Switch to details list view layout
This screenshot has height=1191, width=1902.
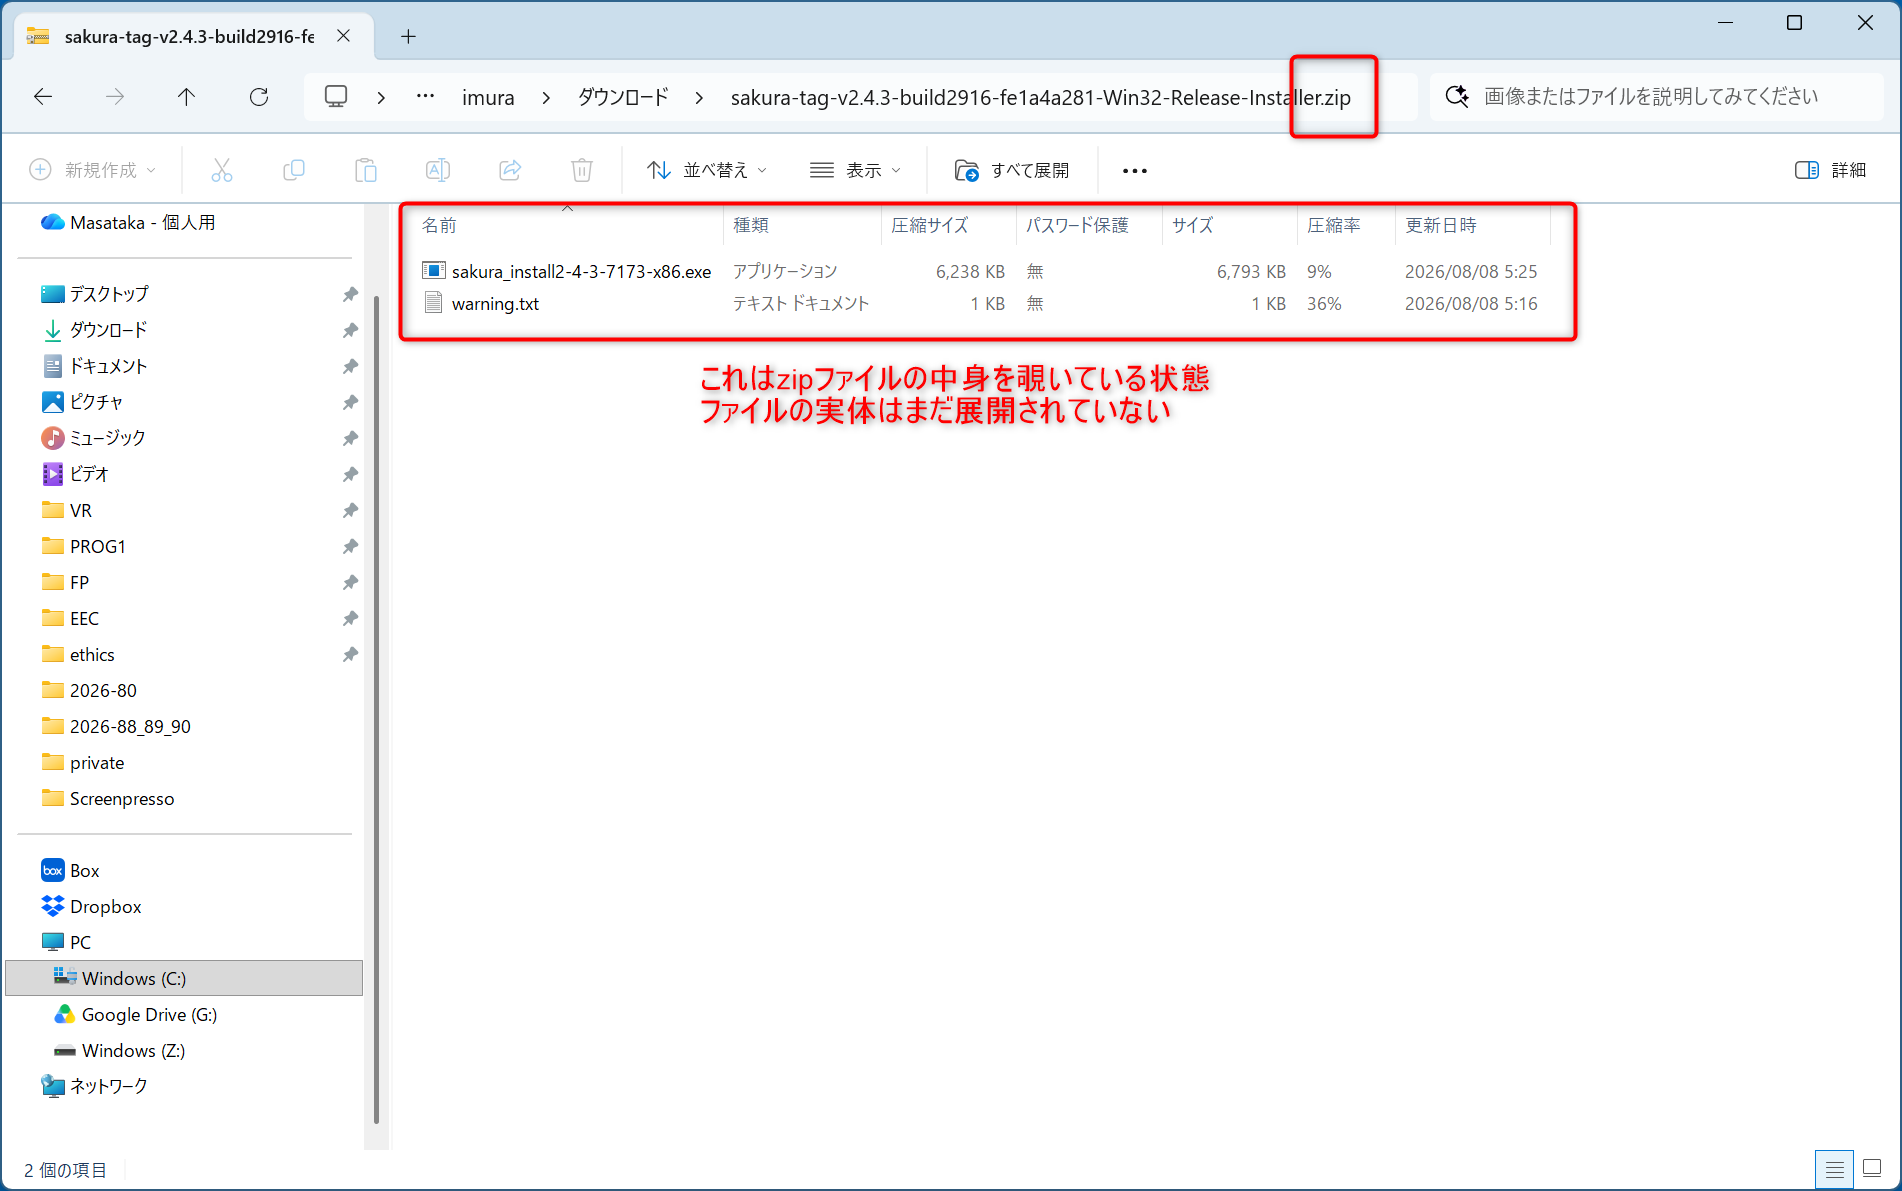point(1835,1169)
